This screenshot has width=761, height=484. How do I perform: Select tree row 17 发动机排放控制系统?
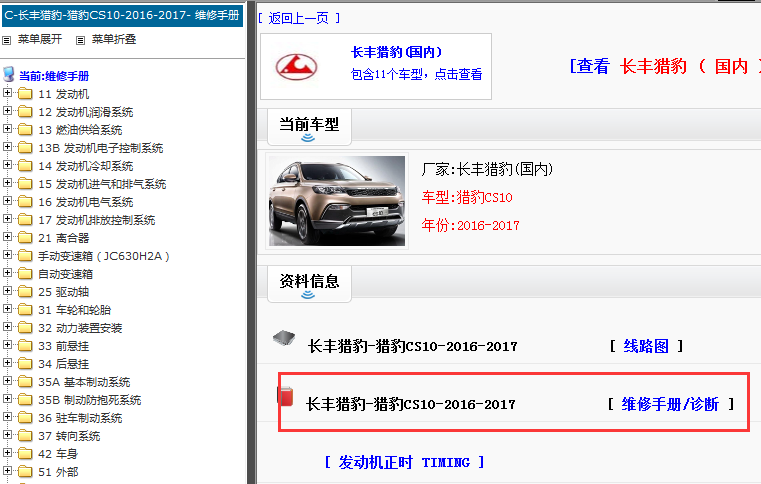pos(97,220)
